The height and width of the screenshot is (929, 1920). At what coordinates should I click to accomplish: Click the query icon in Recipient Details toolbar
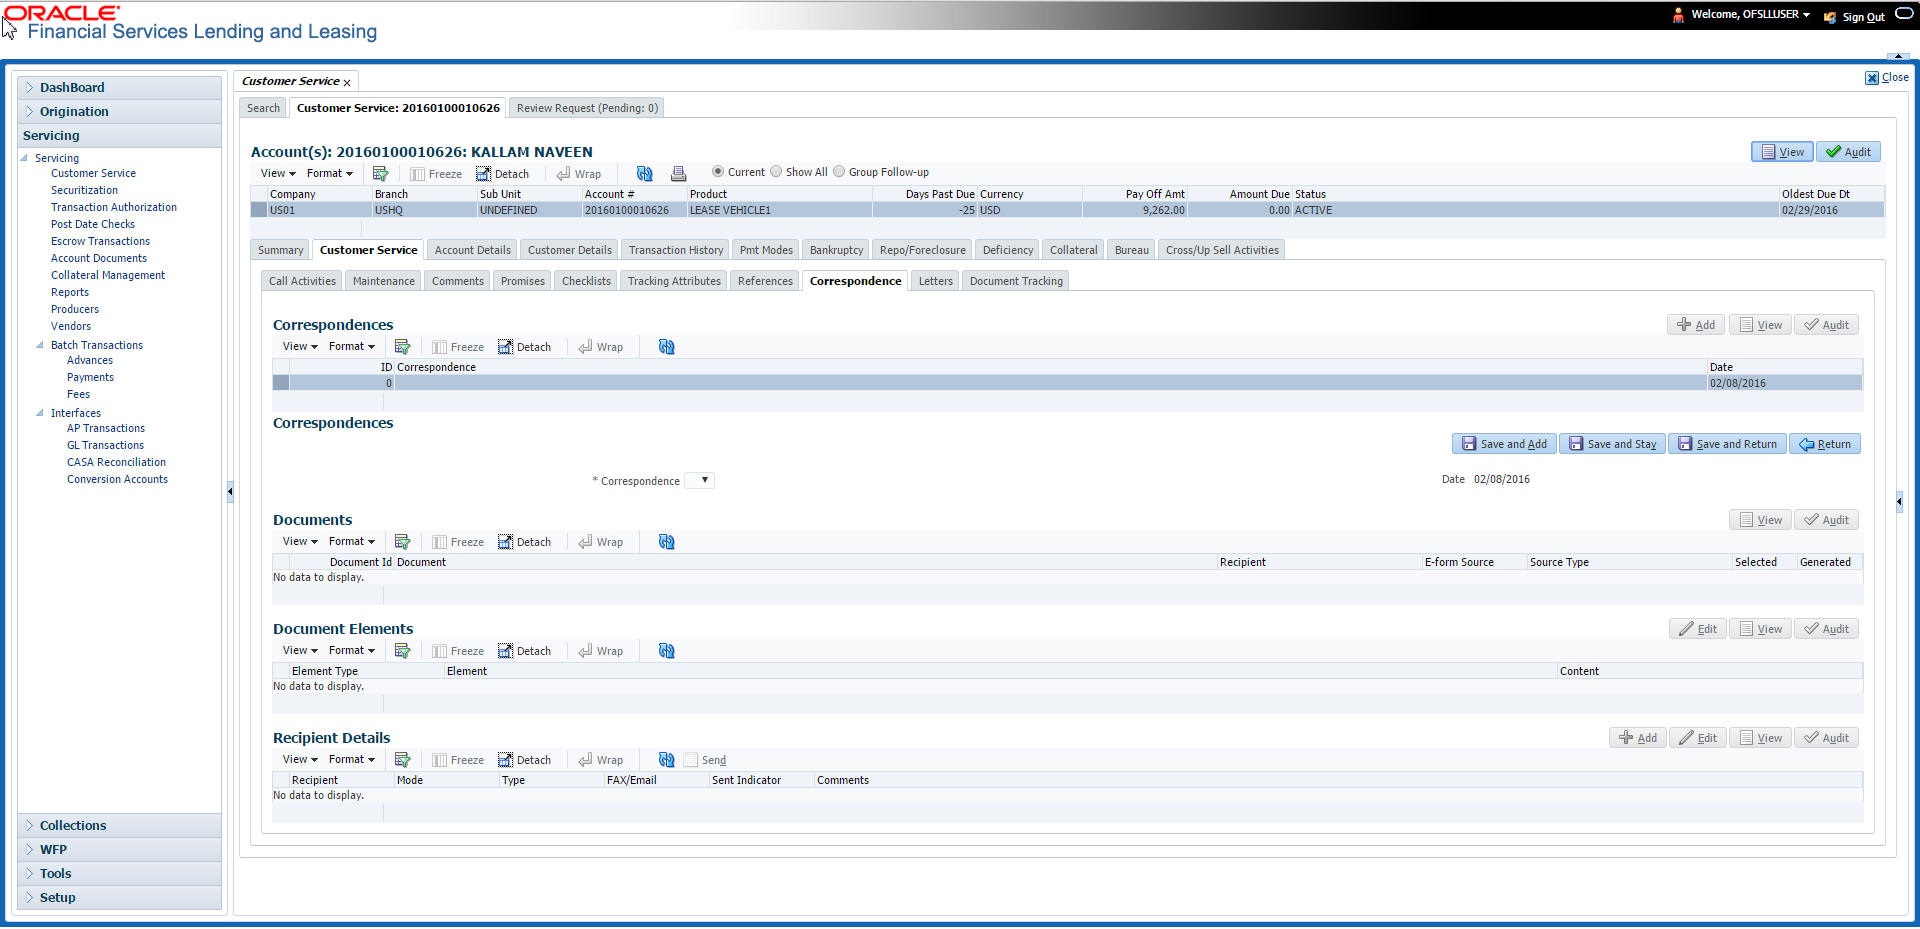402,759
